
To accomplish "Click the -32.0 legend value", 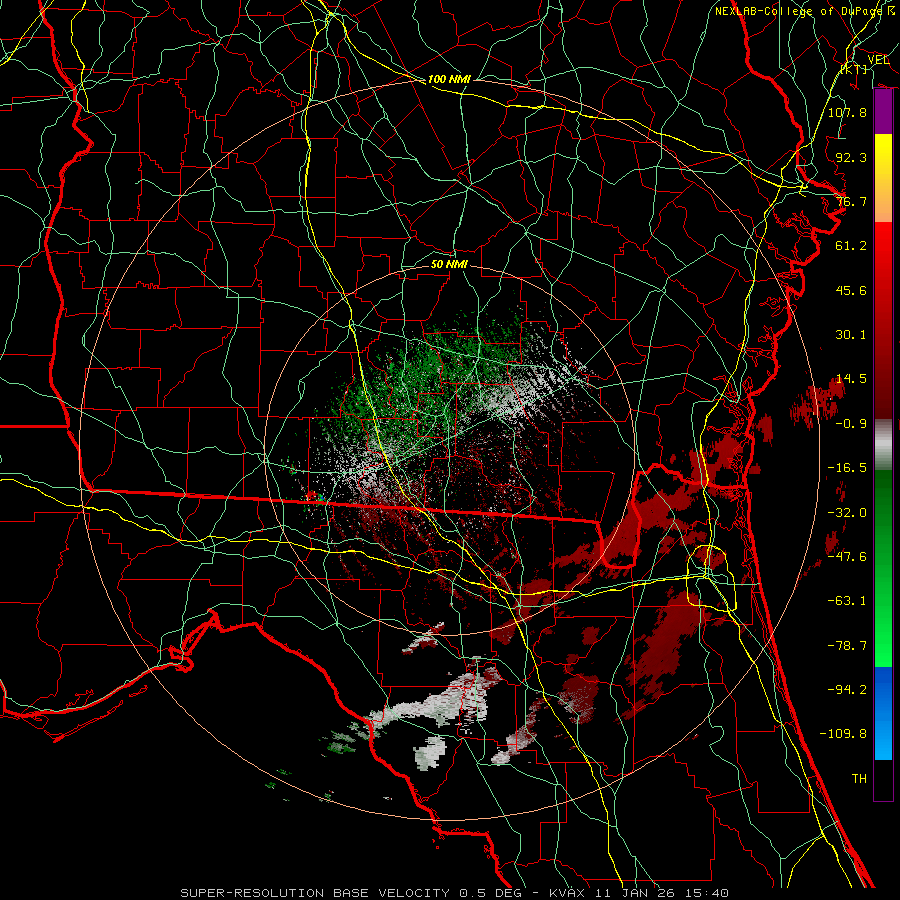I will 847,513.
